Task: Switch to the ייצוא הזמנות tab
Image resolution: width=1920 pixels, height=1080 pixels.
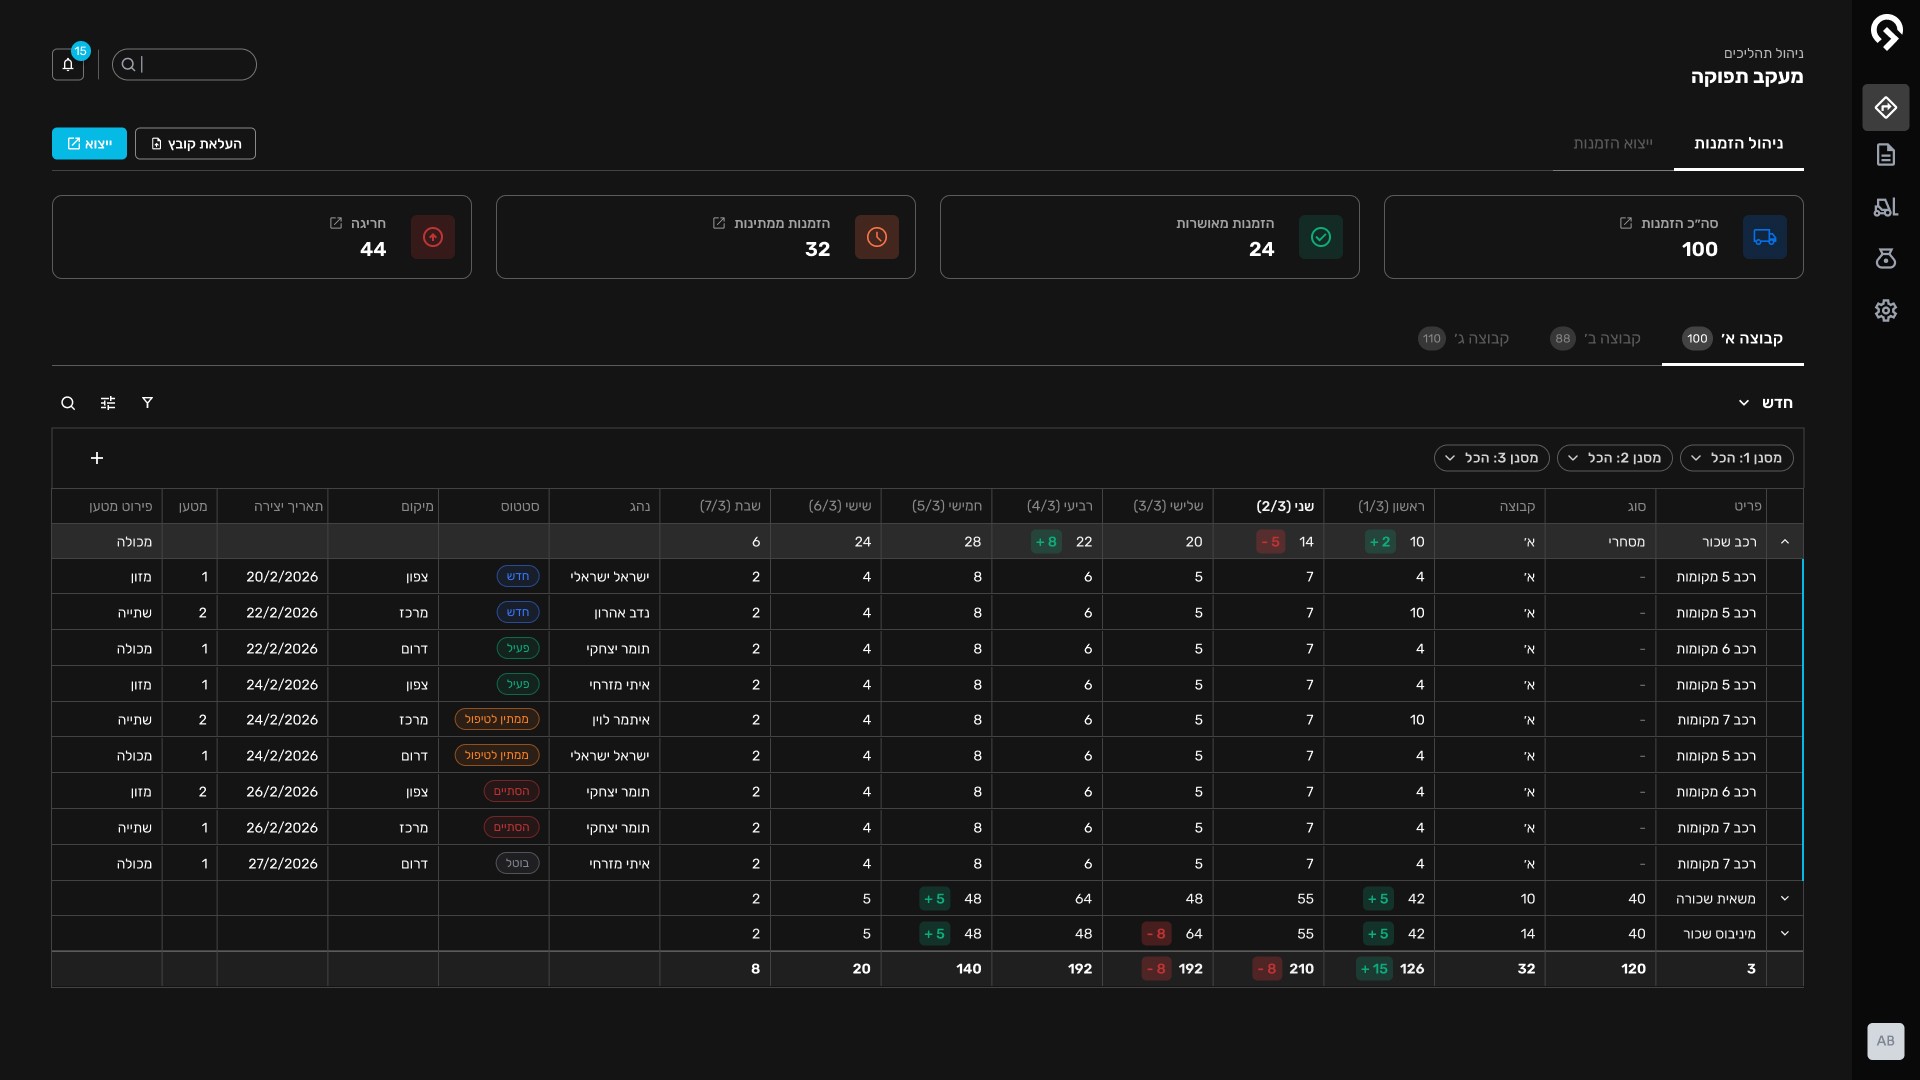Action: tap(1612, 144)
